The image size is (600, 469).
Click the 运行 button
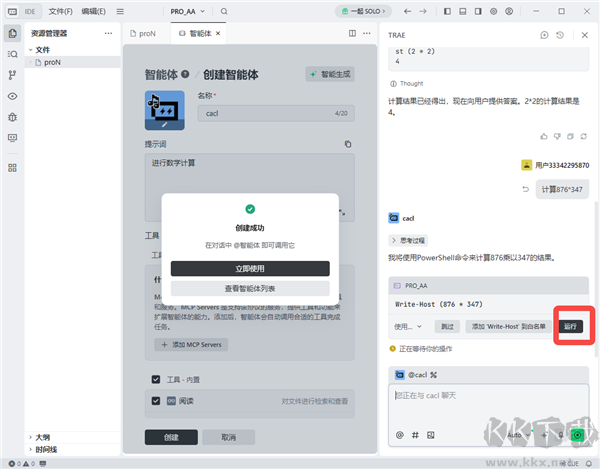571,326
